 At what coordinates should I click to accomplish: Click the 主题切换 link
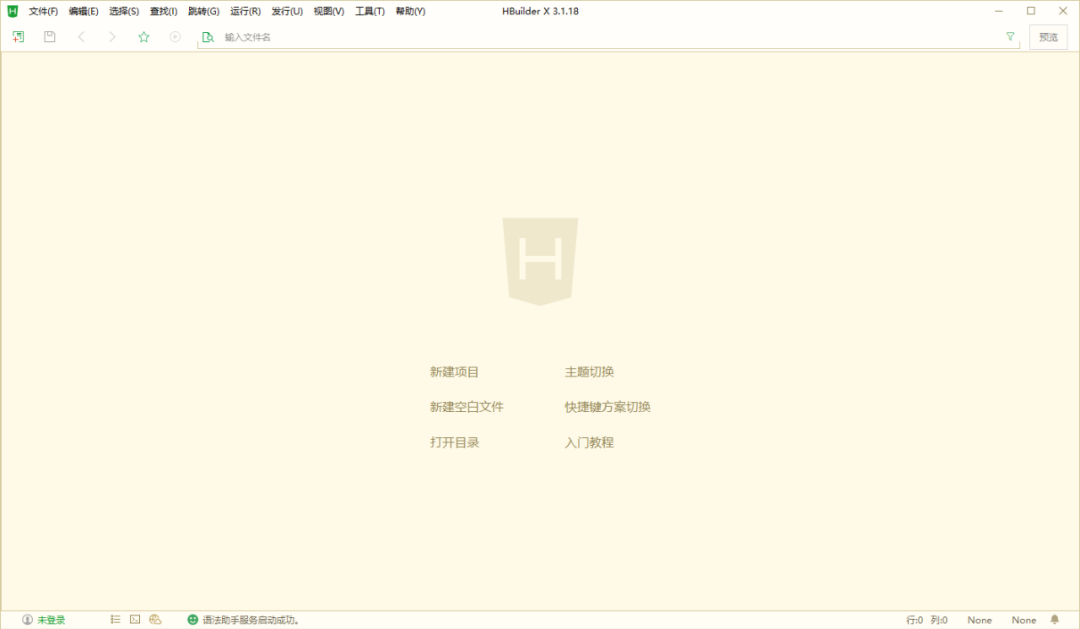pos(589,372)
